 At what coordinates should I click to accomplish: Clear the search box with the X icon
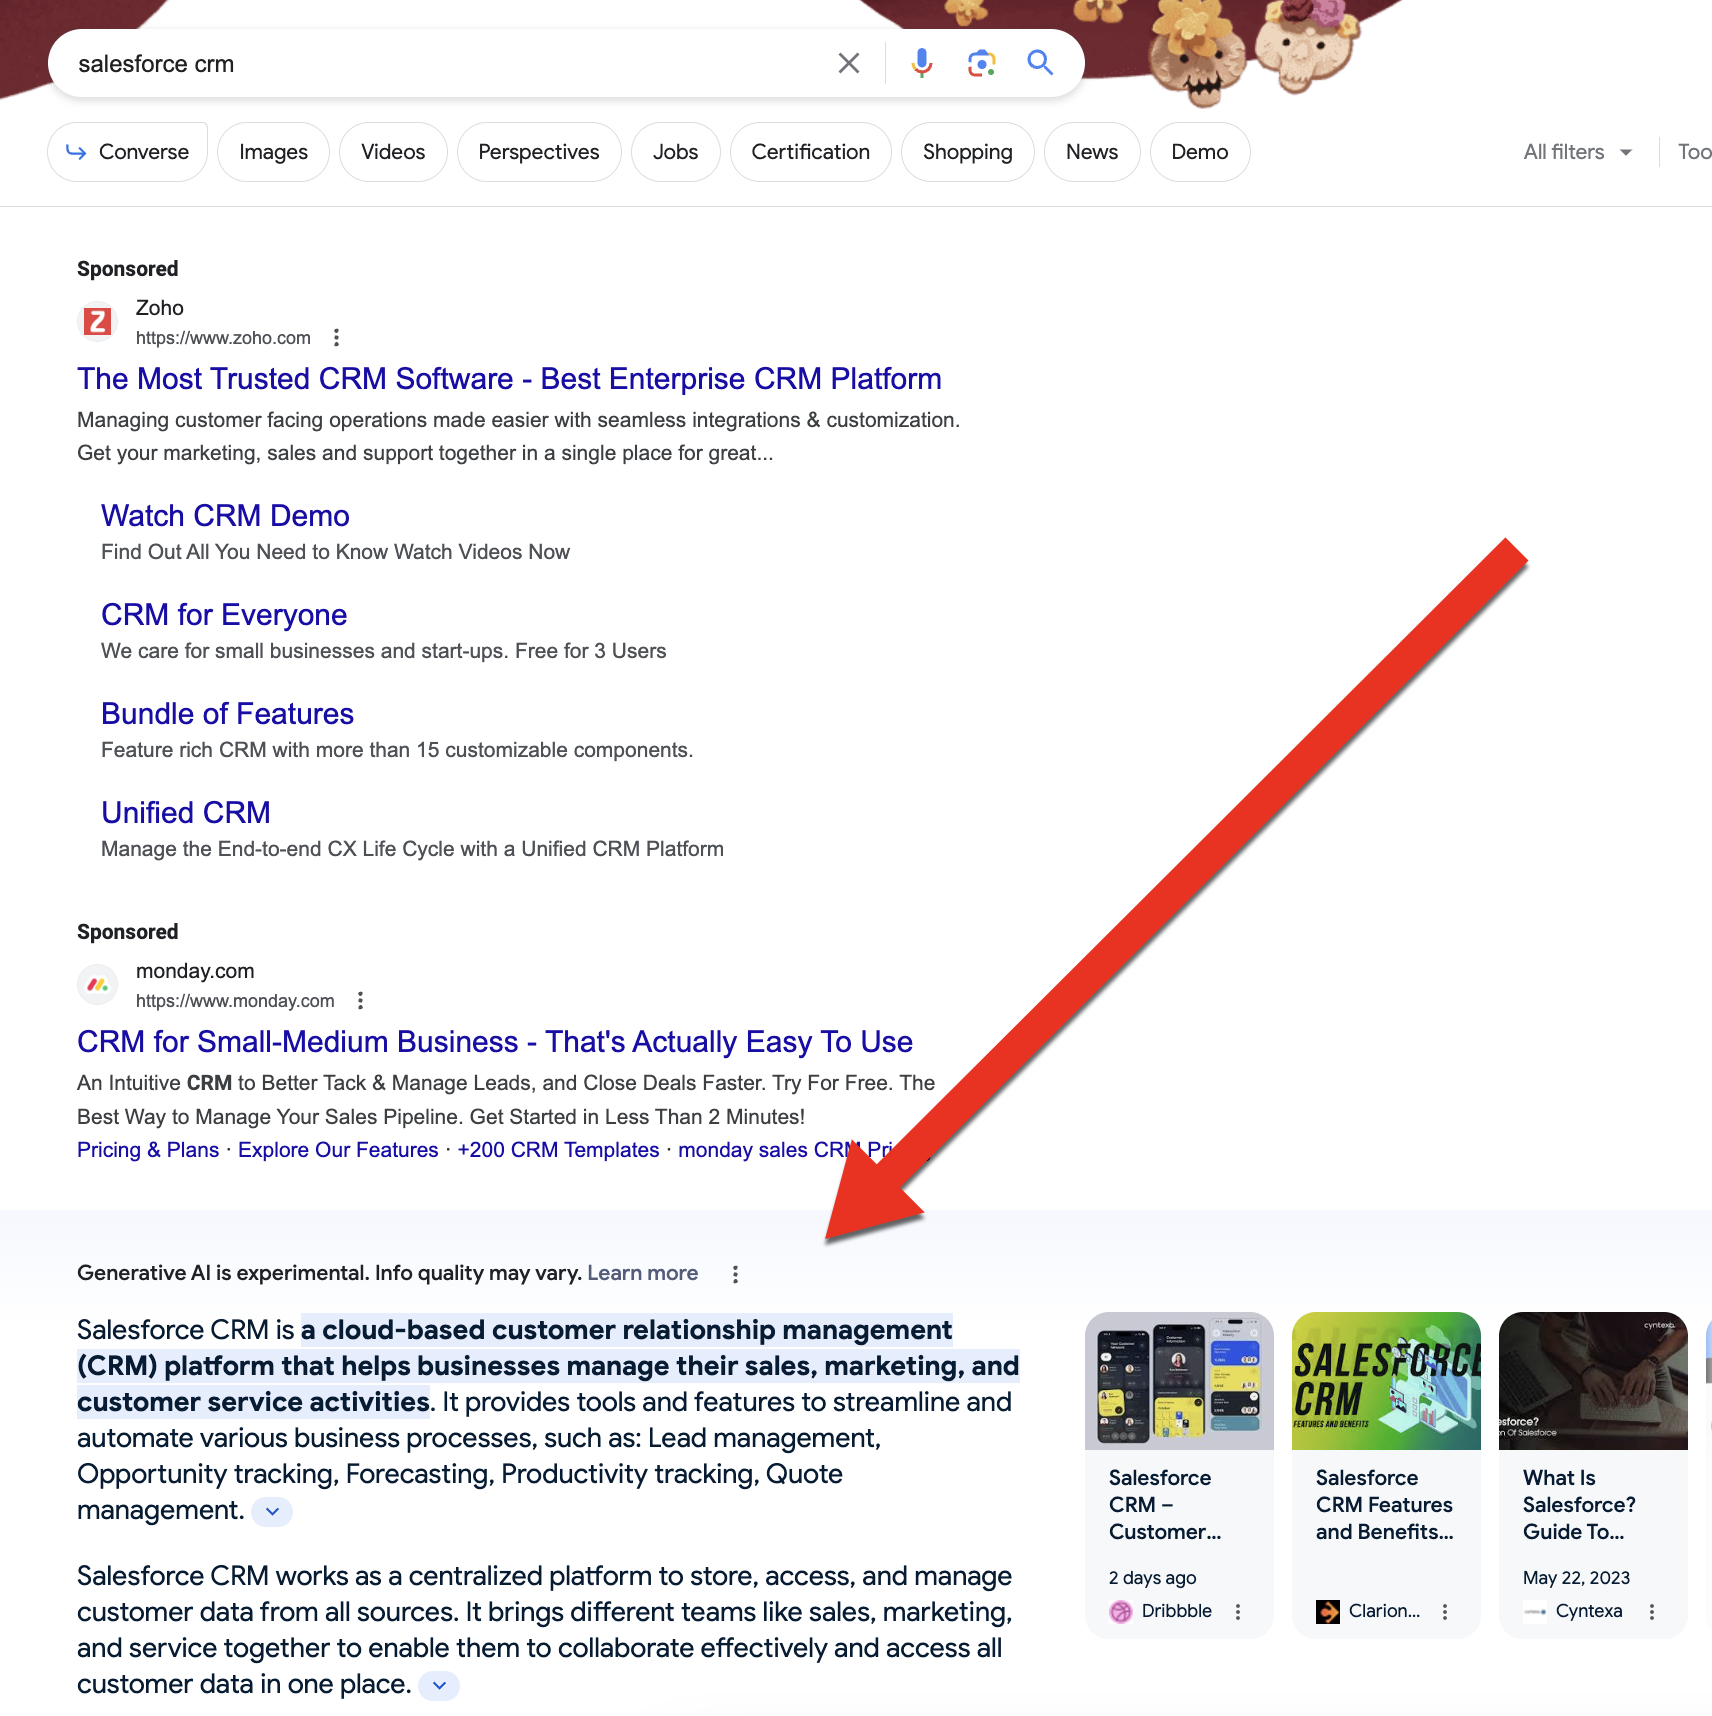[849, 64]
